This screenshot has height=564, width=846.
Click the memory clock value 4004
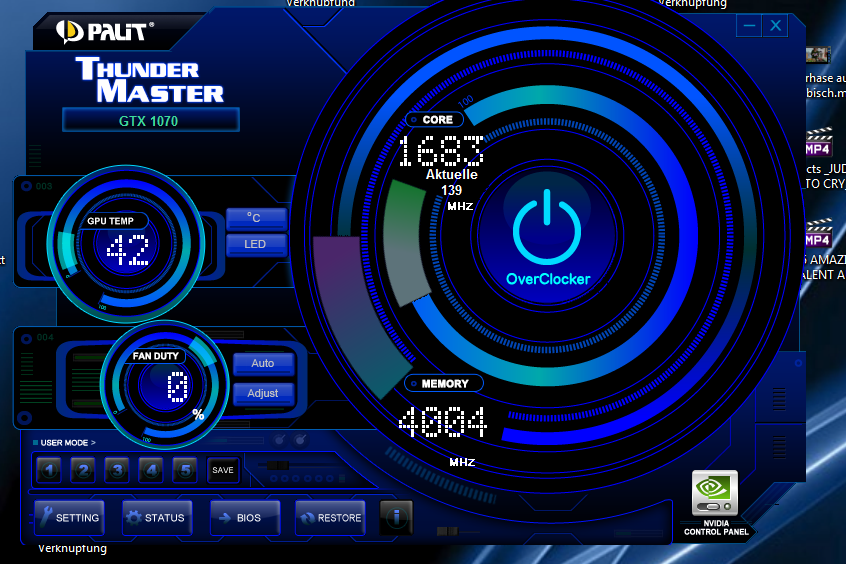point(442,422)
